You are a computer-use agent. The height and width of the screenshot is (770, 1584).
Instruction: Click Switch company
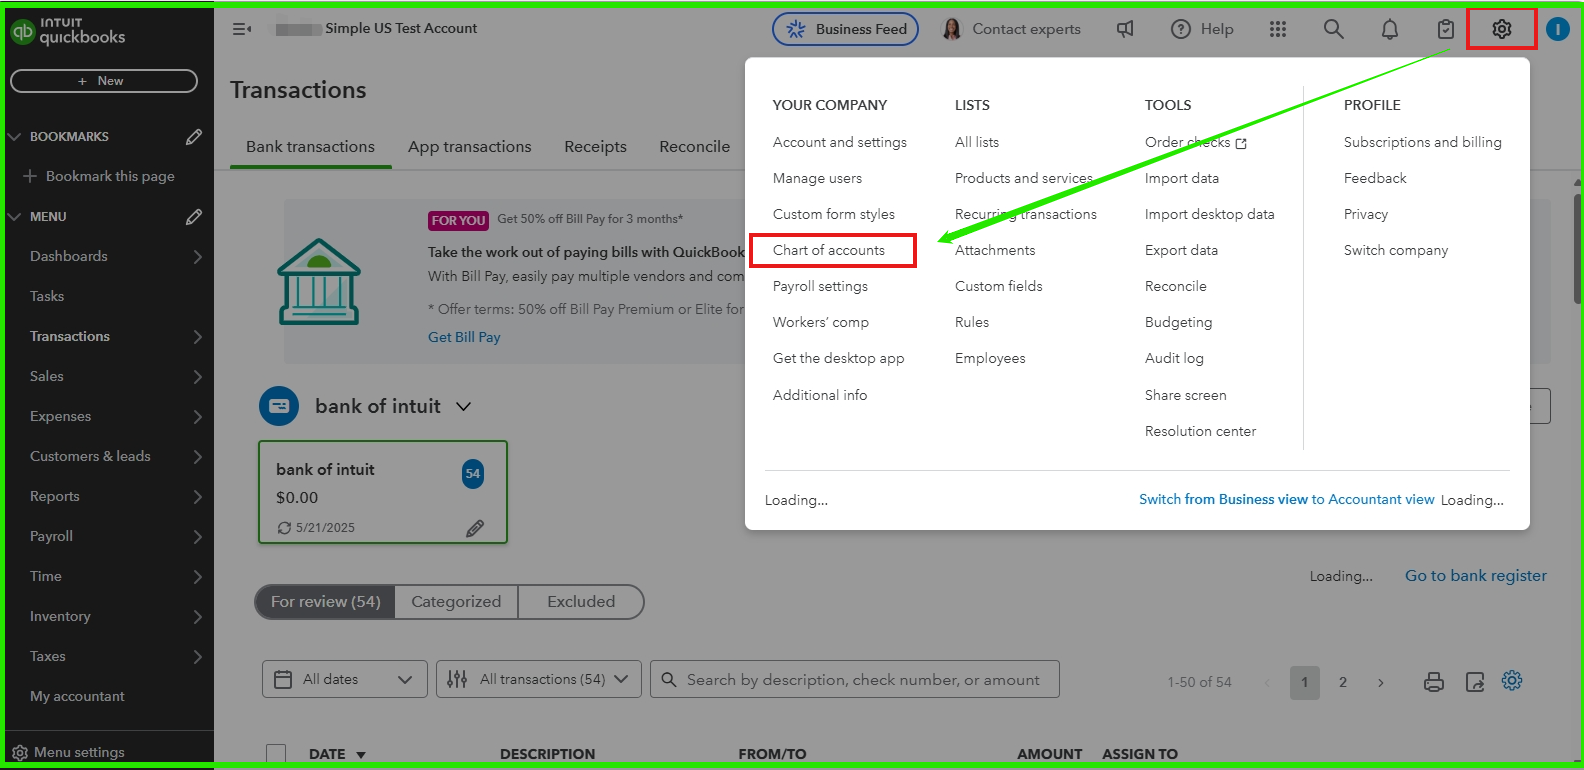click(x=1396, y=250)
